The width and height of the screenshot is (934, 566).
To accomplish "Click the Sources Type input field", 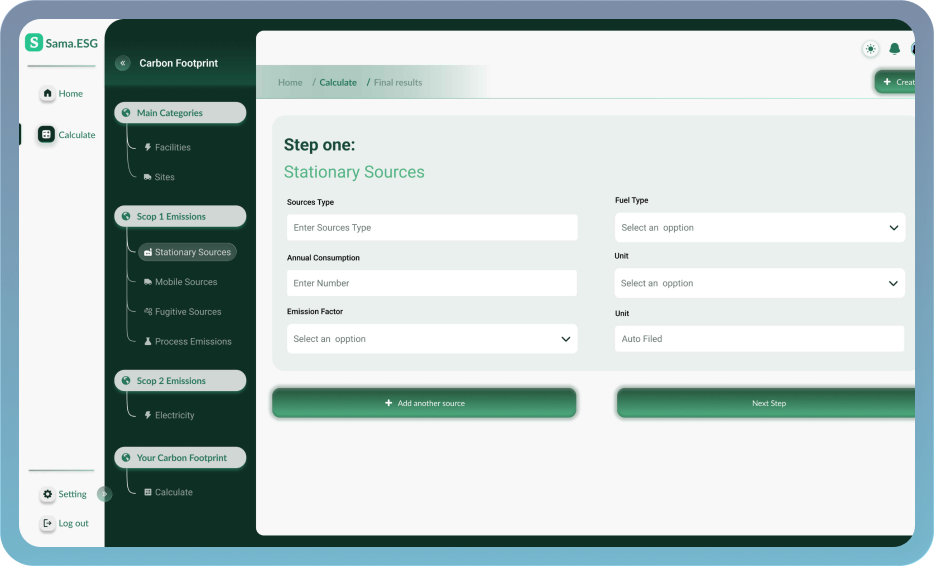I will 431,228.
